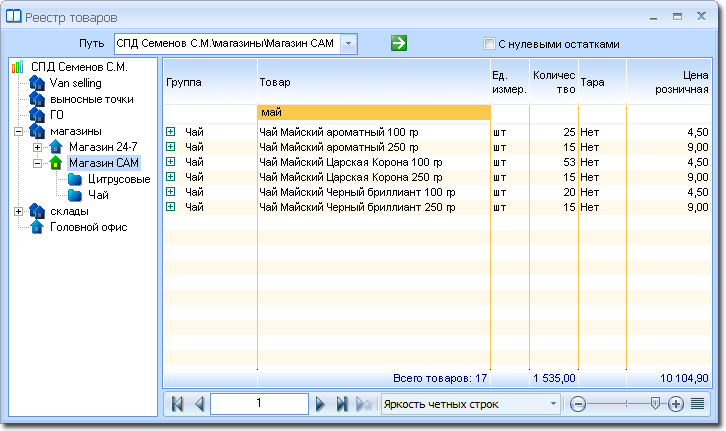Click the ГО house icon
The width and height of the screenshot is (726, 431).
[x=37, y=114]
